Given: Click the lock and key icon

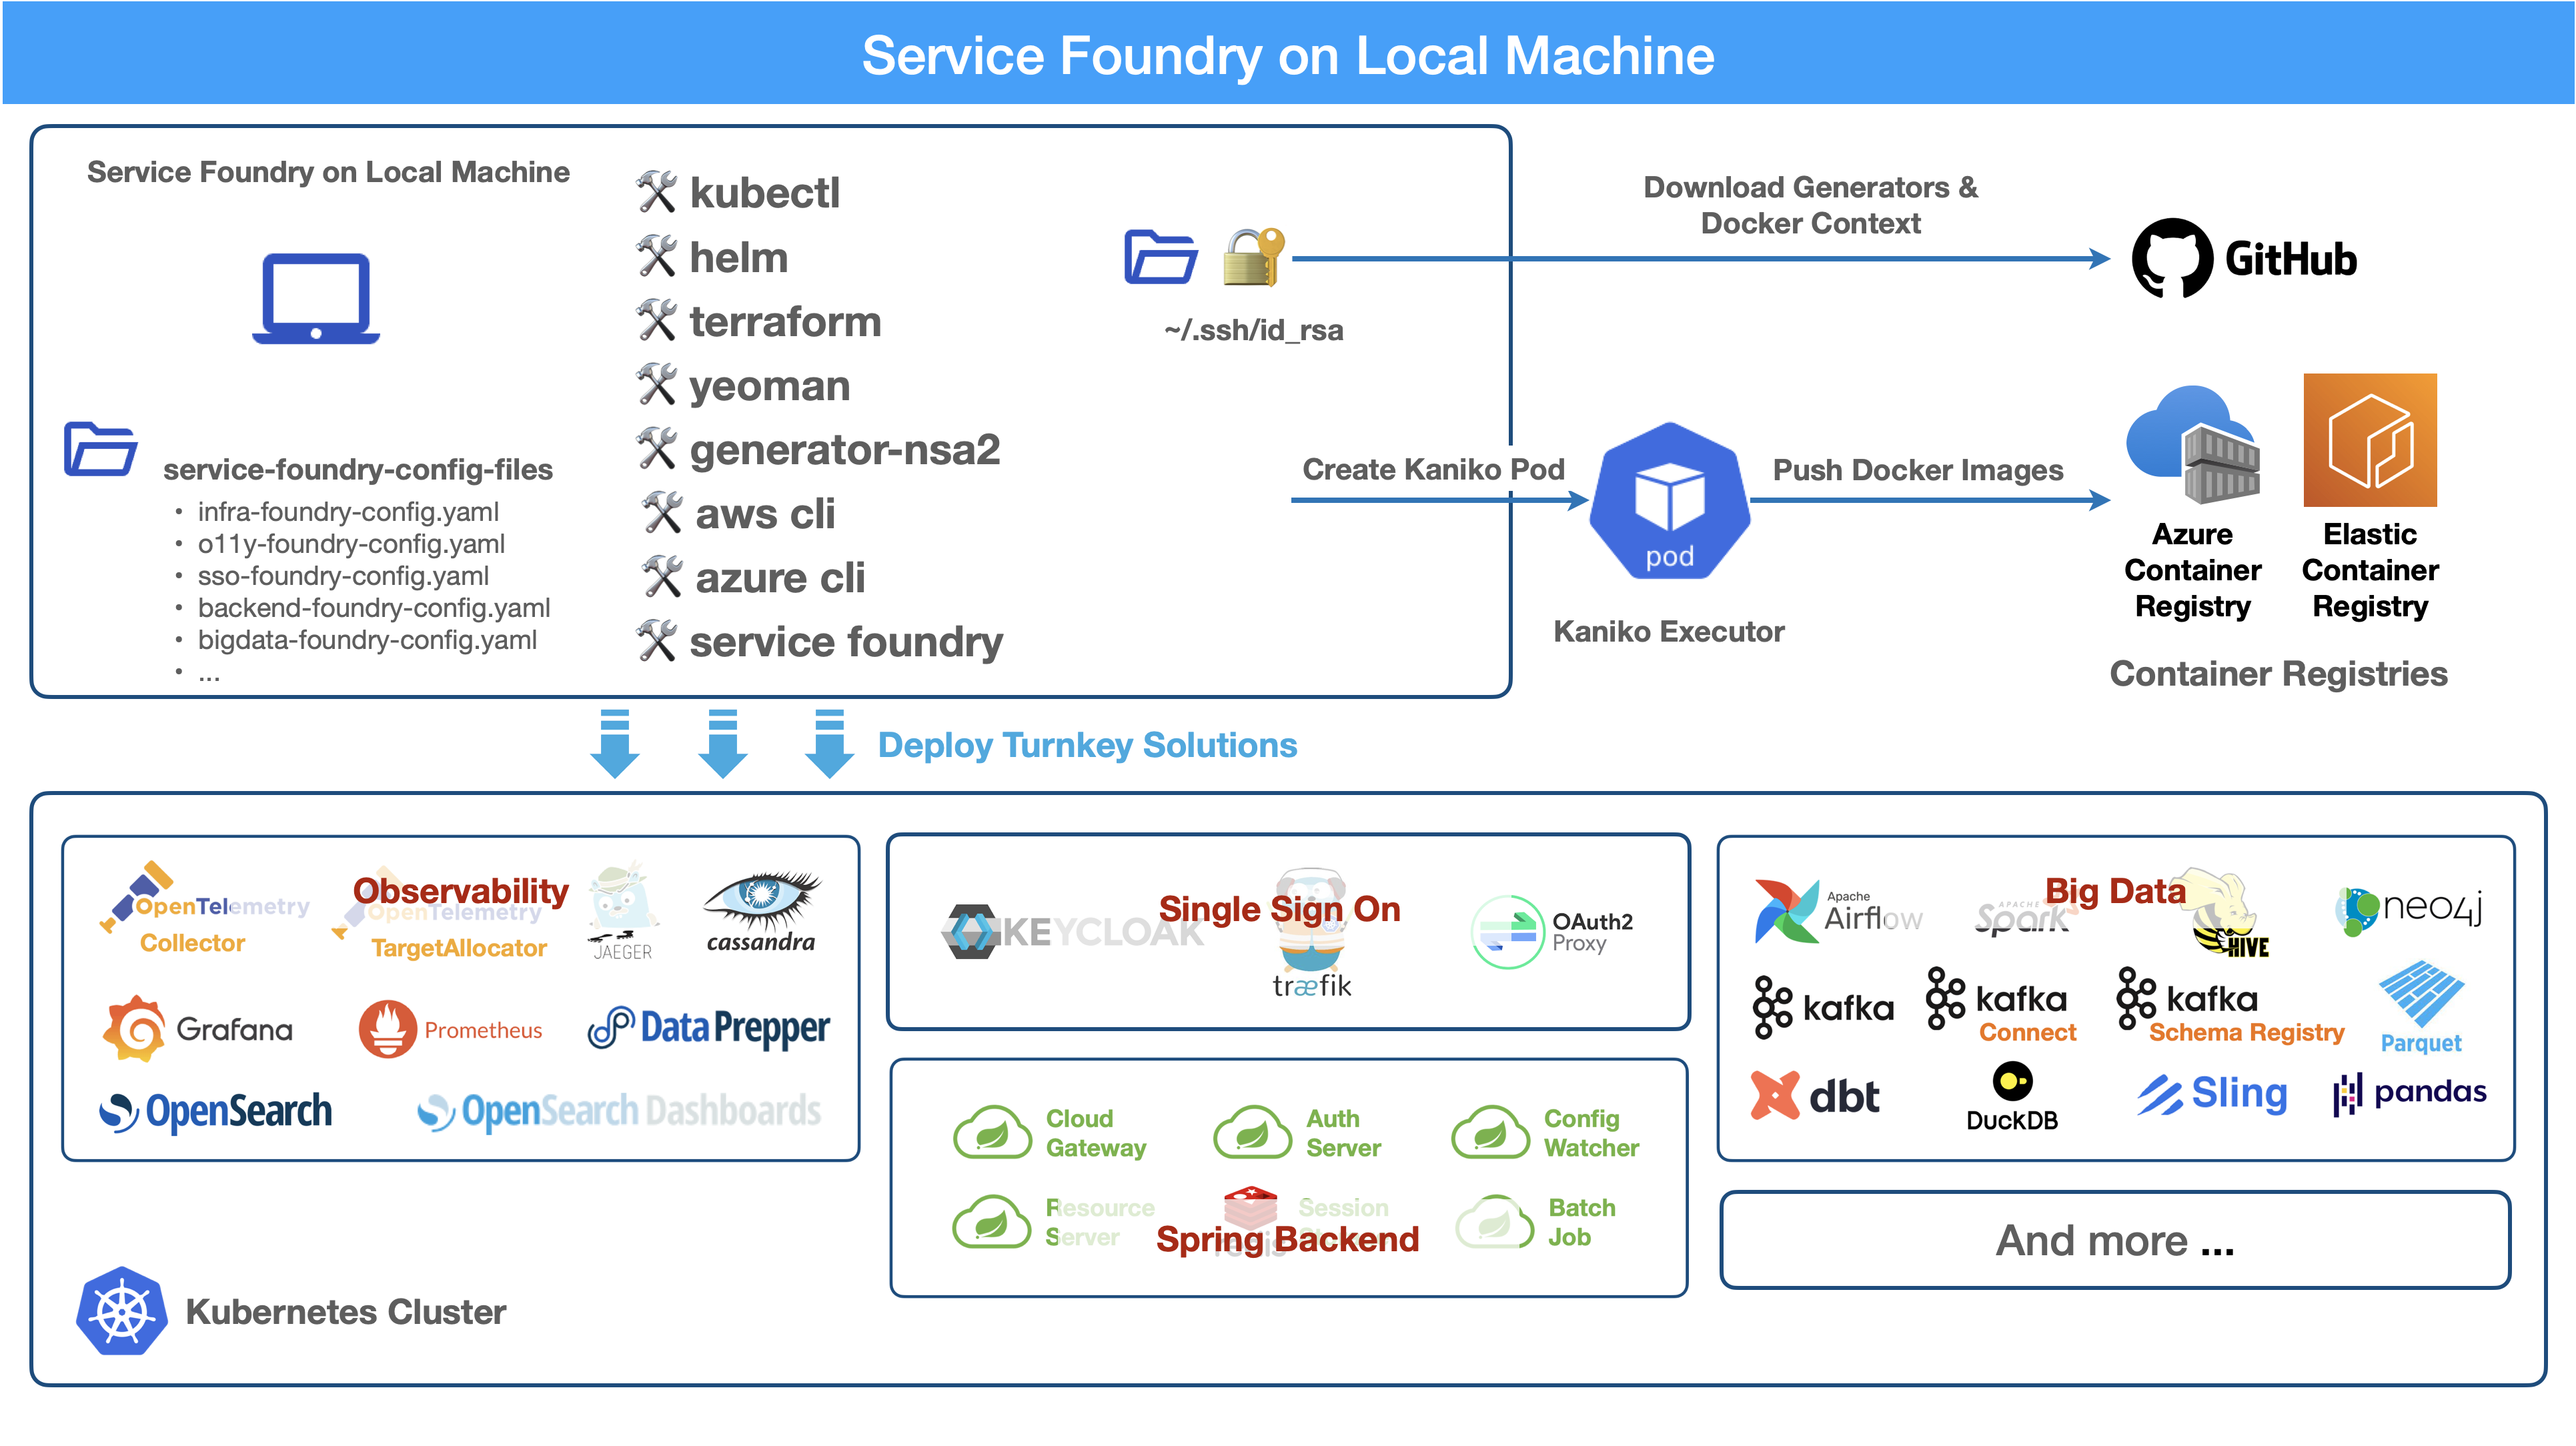Looking at the screenshot, I should coord(1253,257).
